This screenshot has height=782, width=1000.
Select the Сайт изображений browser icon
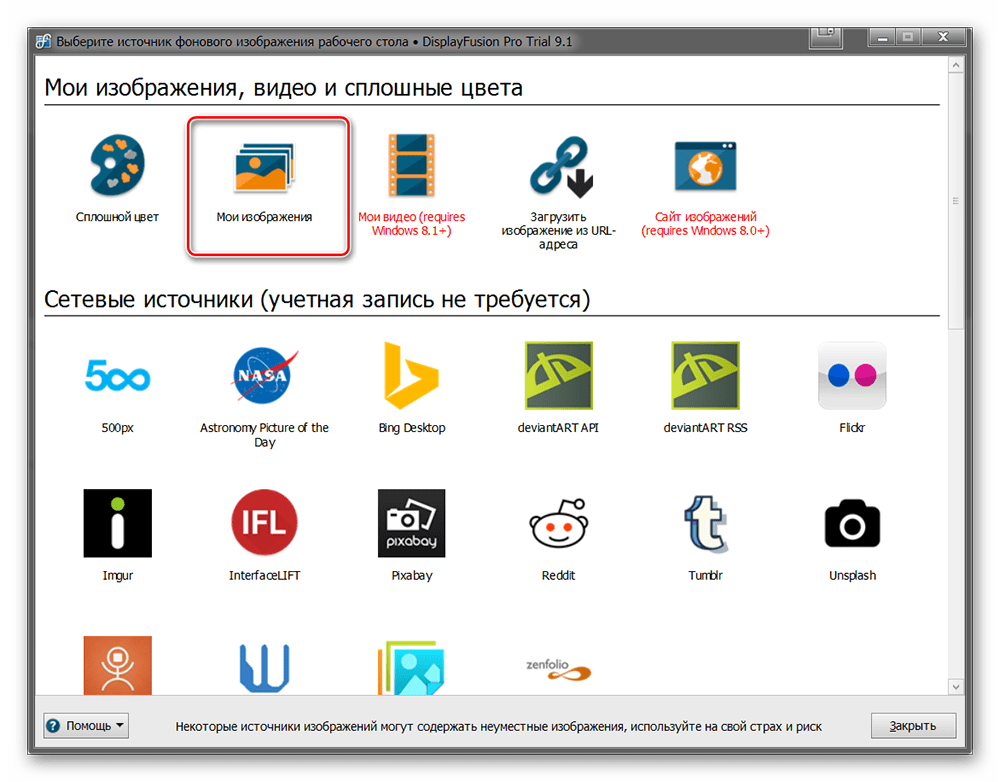point(705,166)
